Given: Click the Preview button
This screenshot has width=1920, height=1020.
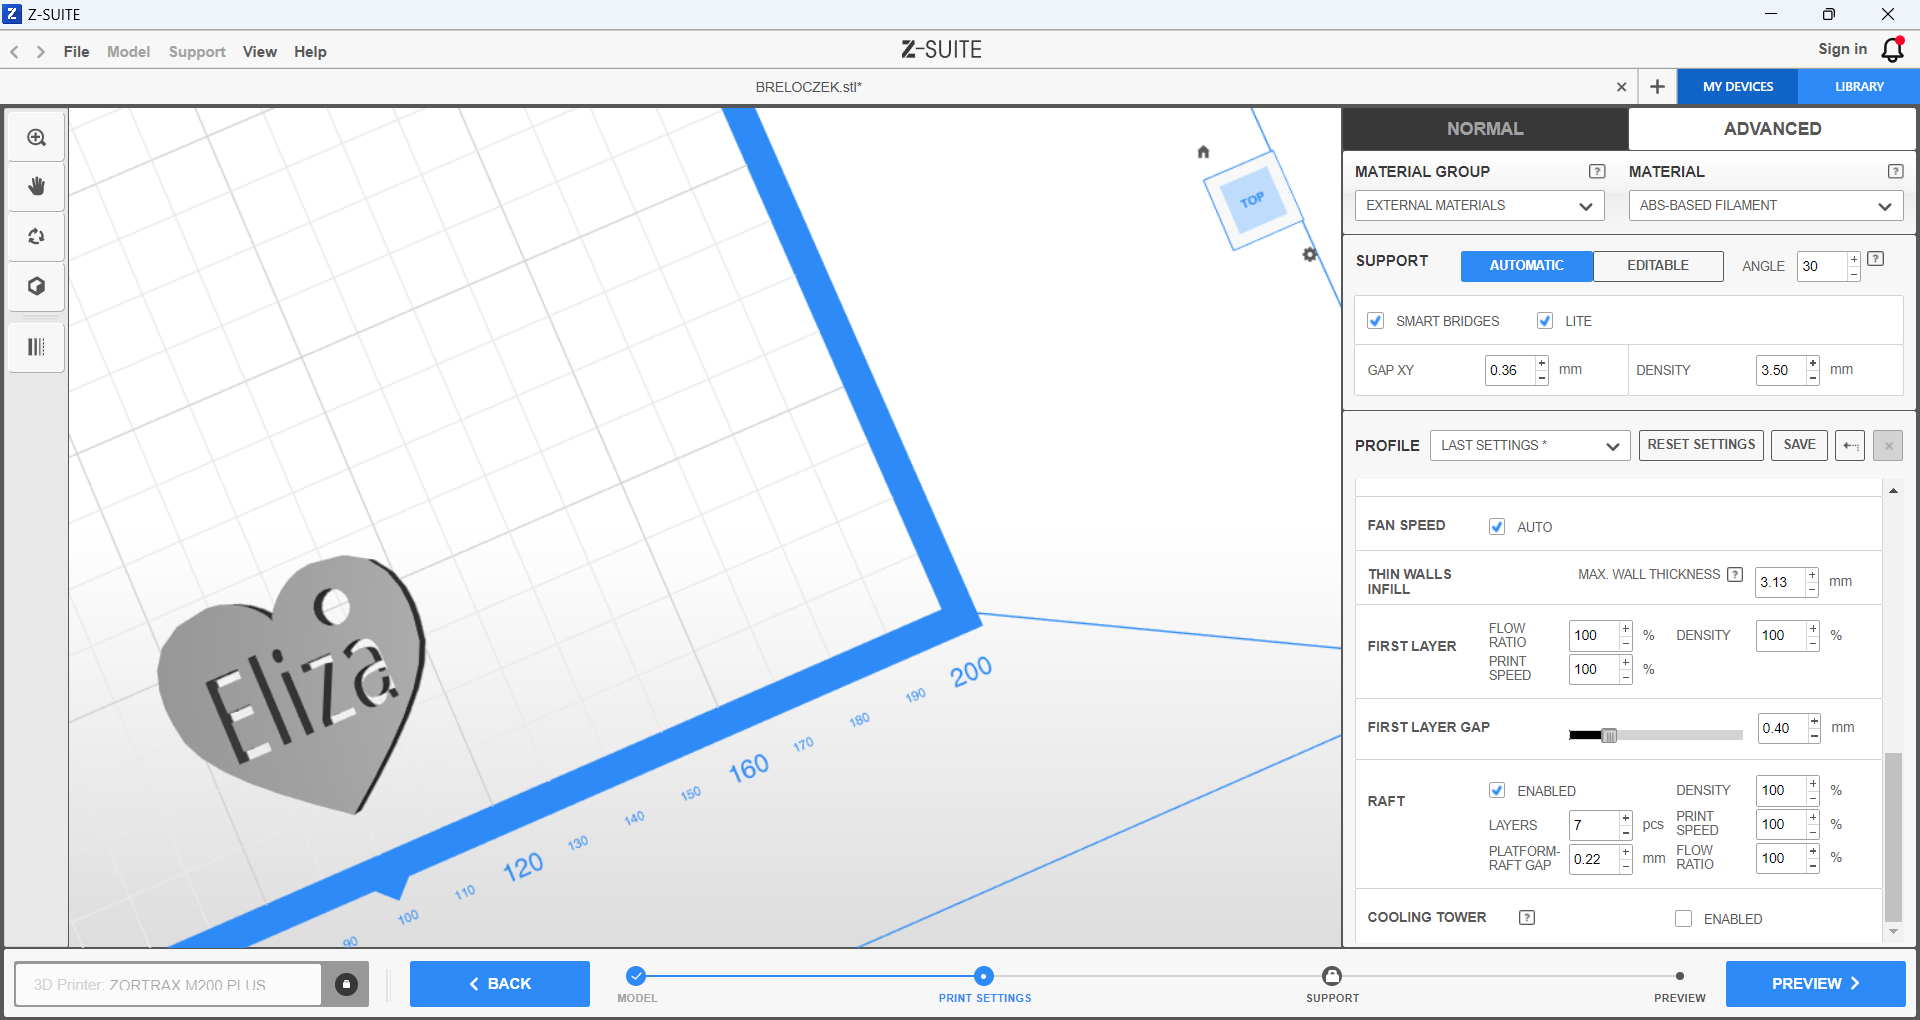Looking at the screenshot, I should pyautogui.click(x=1815, y=984).
